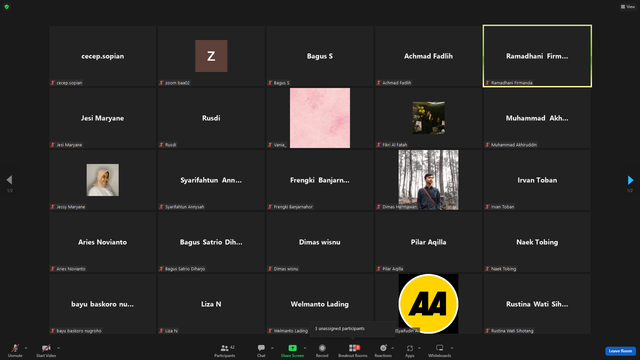Select the Liza N tile
The height and width of the screenshot is (360, 640).
pyautogui.click(x=211, y=304)
